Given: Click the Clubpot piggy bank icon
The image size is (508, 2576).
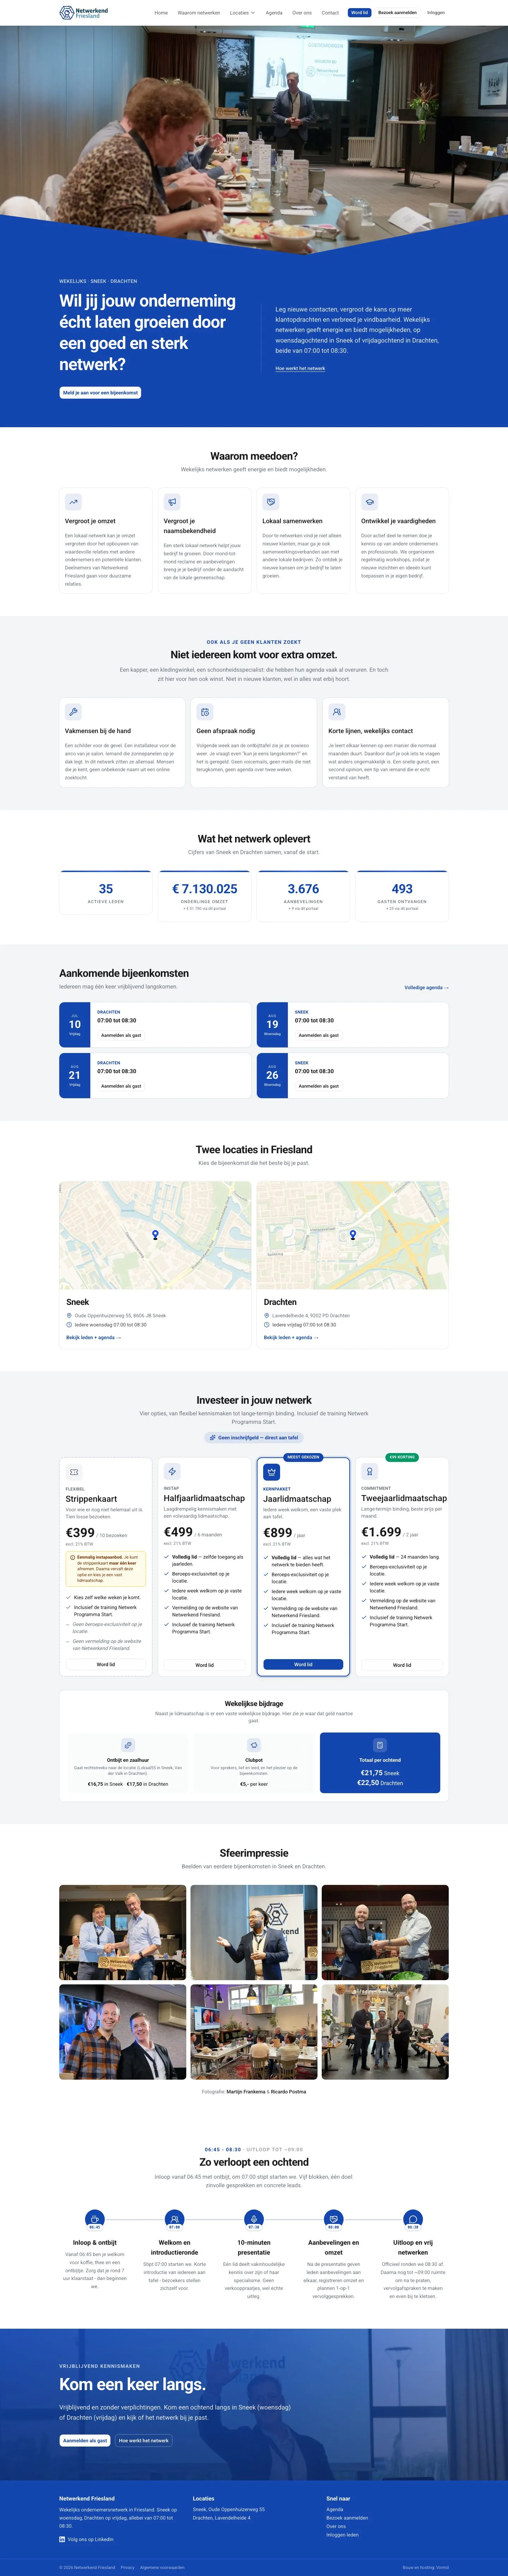Looking at the screenshot, I should pyautogui.click(x=254, y=1745).
